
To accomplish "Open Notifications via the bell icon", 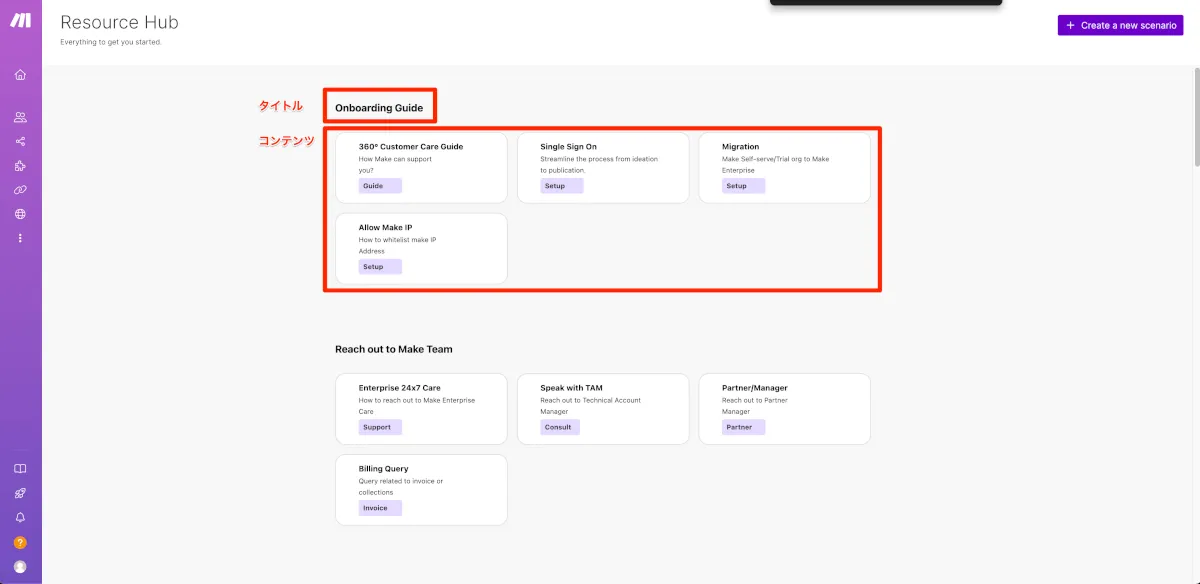I will (x=20, y=517).
